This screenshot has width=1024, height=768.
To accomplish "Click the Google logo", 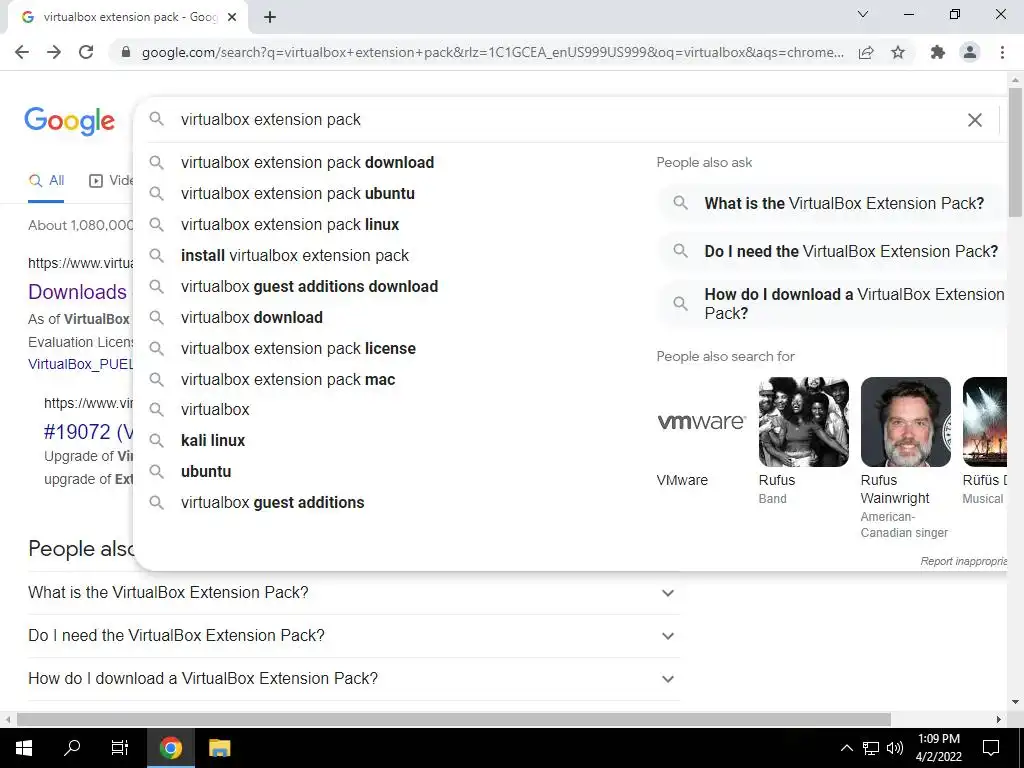I will (x=69, y=121).
